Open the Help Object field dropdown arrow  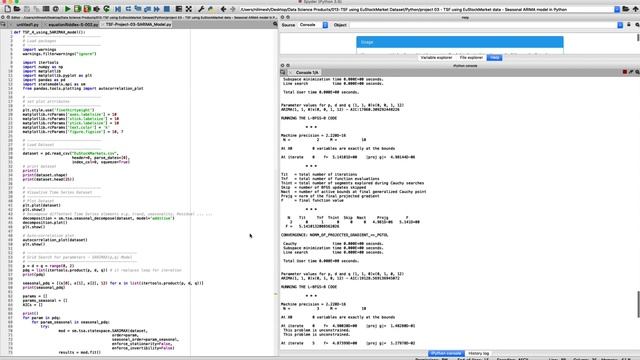coord(620,25)
